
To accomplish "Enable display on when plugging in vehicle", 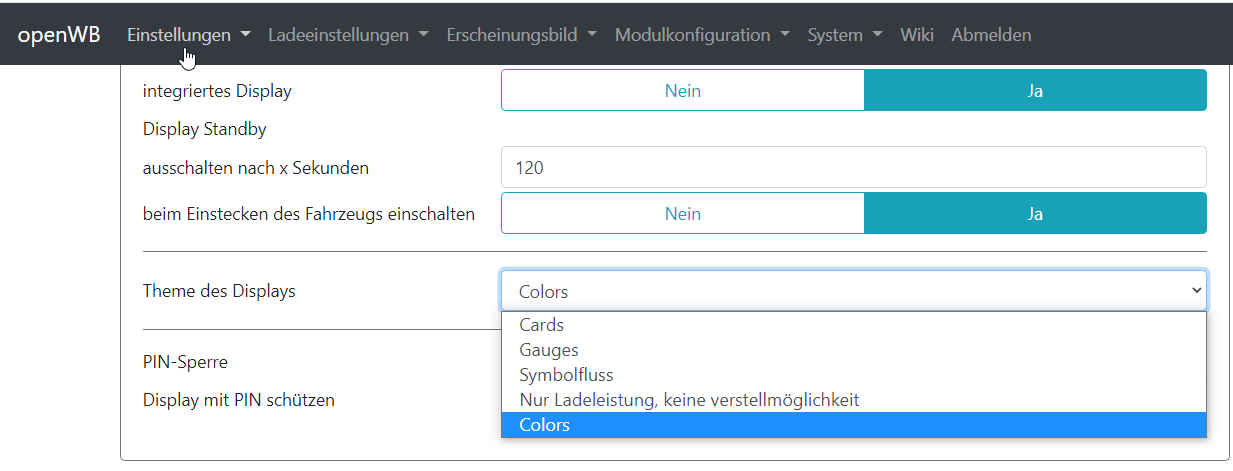I will click(x=1035, y=213).
